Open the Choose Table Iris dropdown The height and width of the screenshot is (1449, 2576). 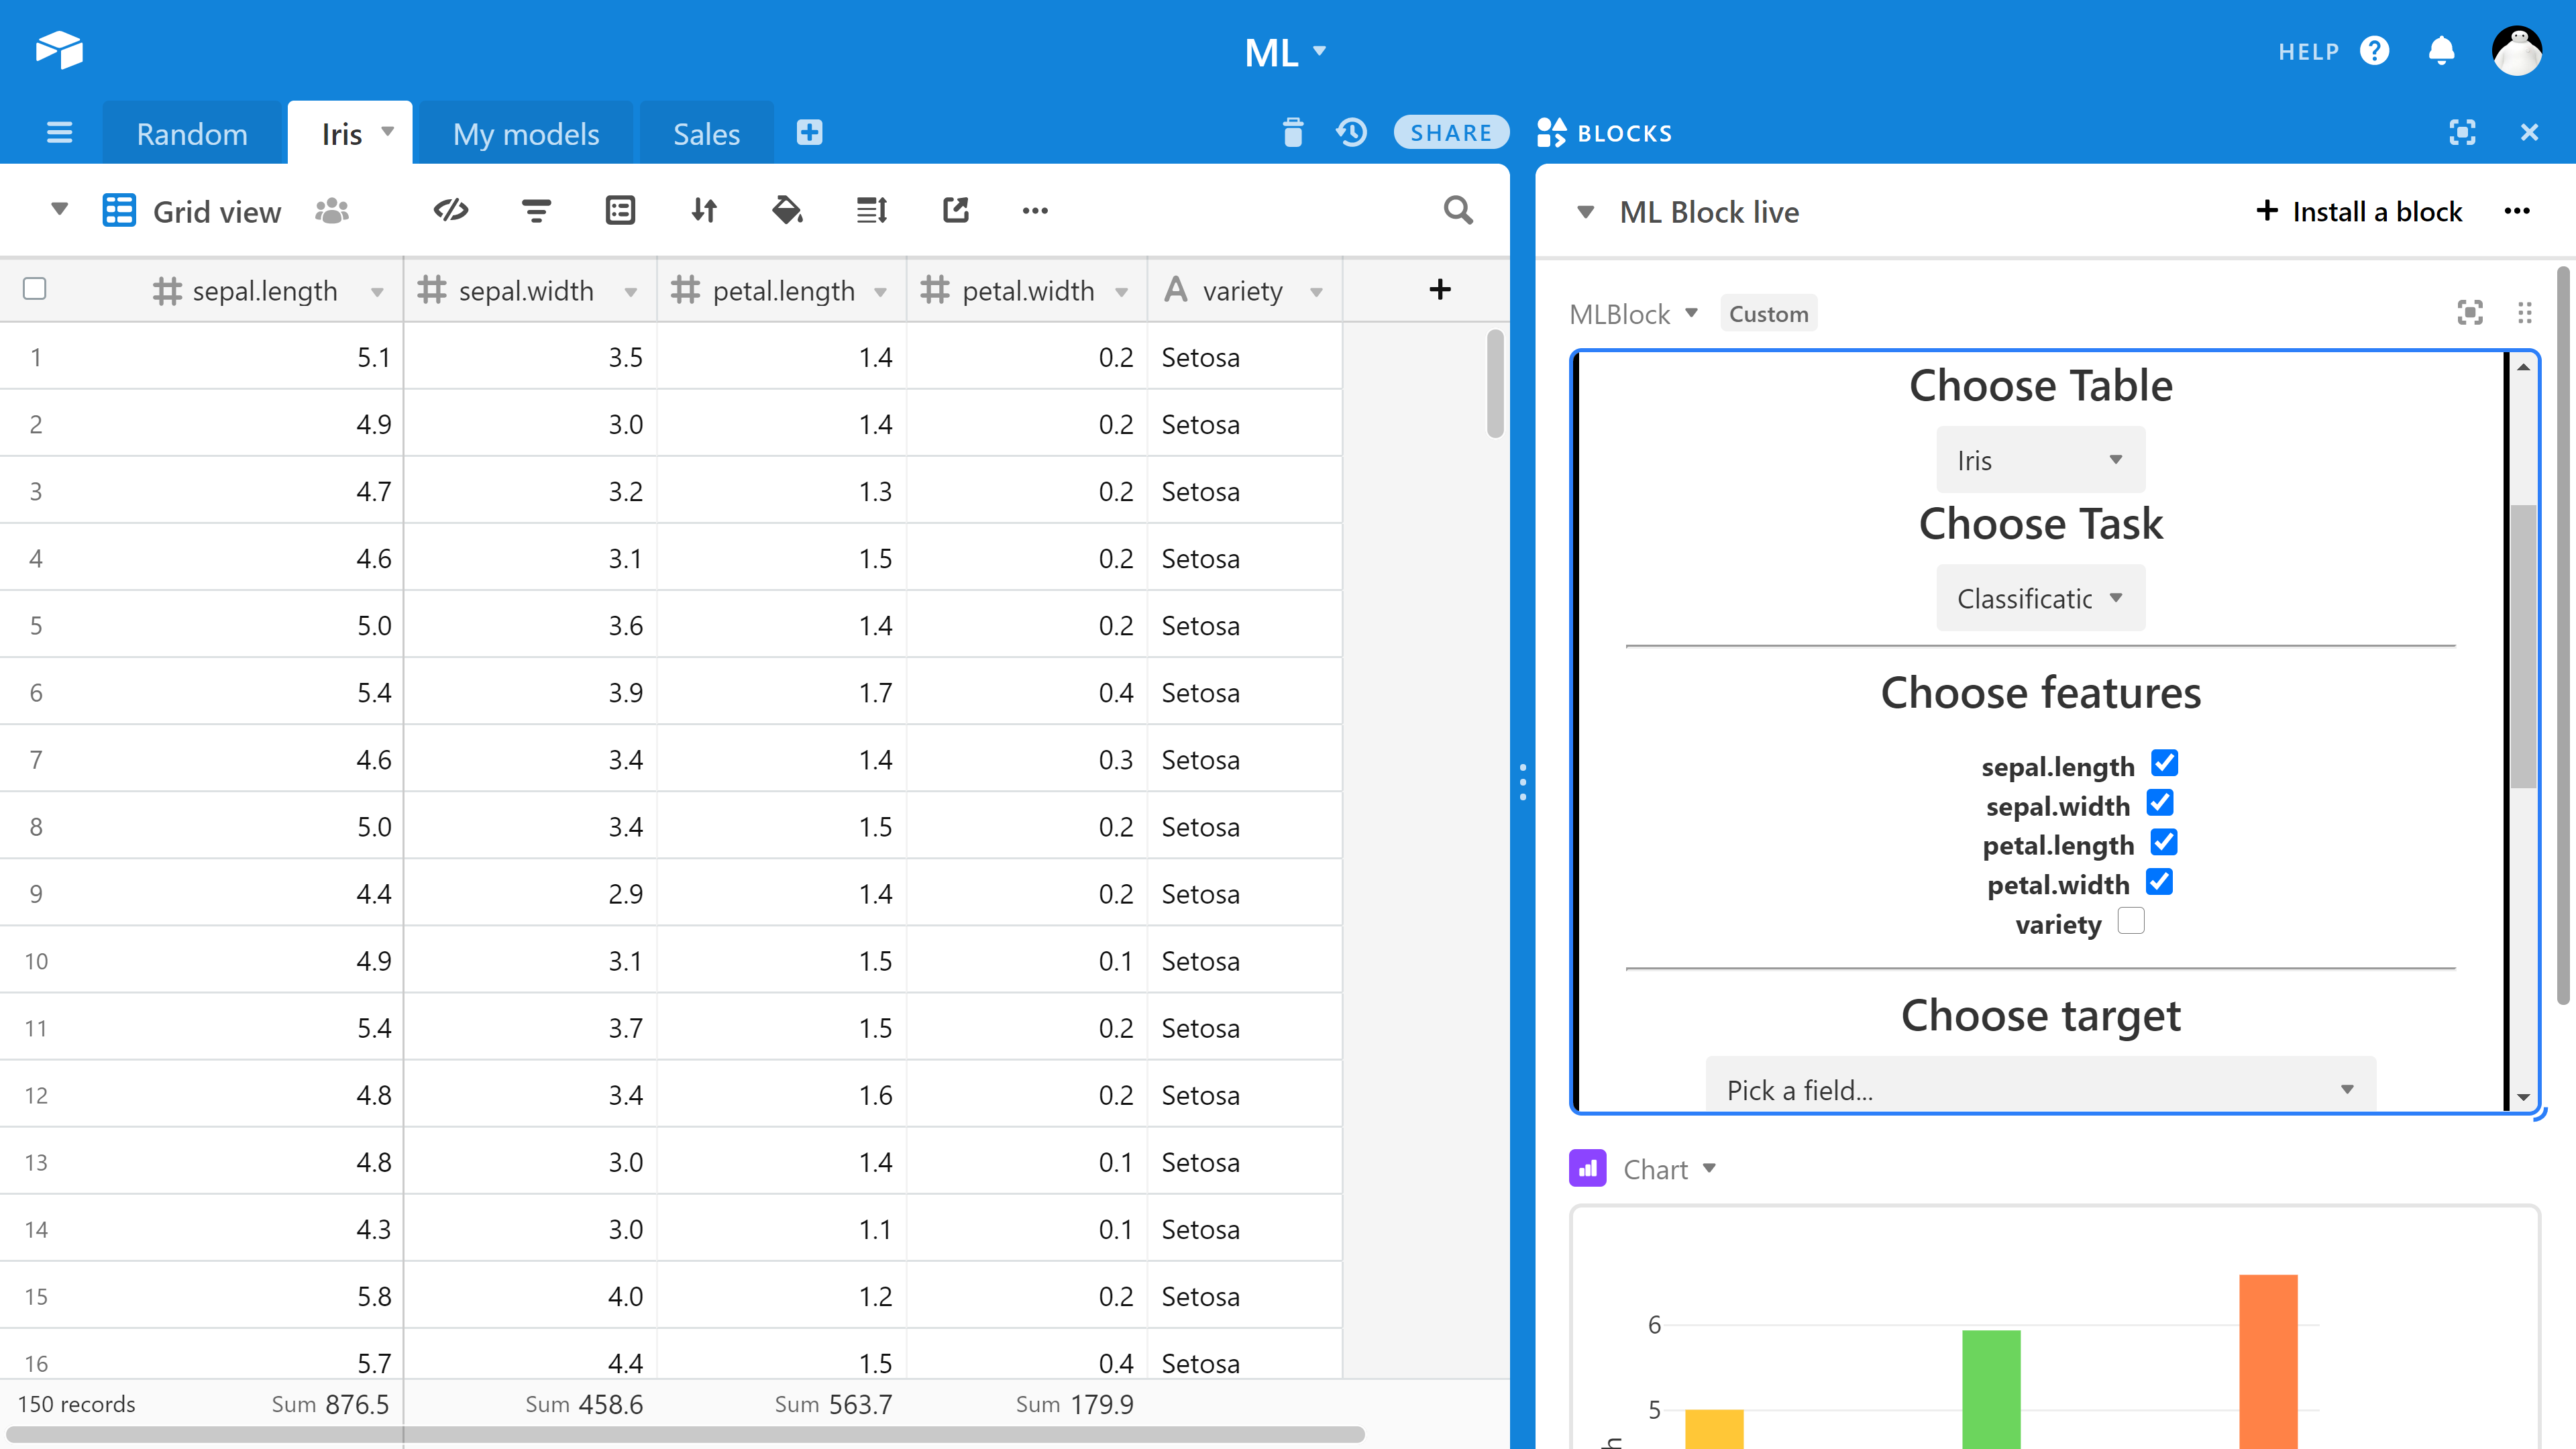[2040, 460]
